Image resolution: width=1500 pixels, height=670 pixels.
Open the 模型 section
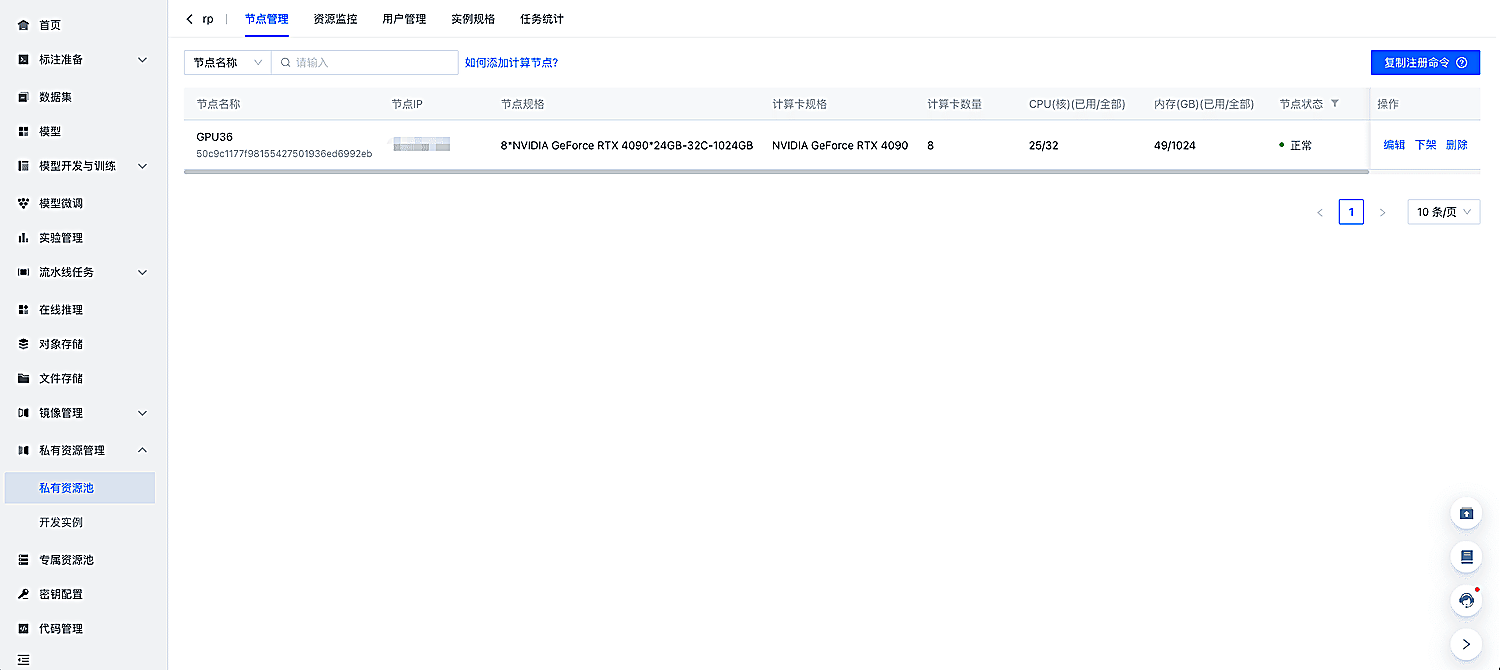[50, 131]
